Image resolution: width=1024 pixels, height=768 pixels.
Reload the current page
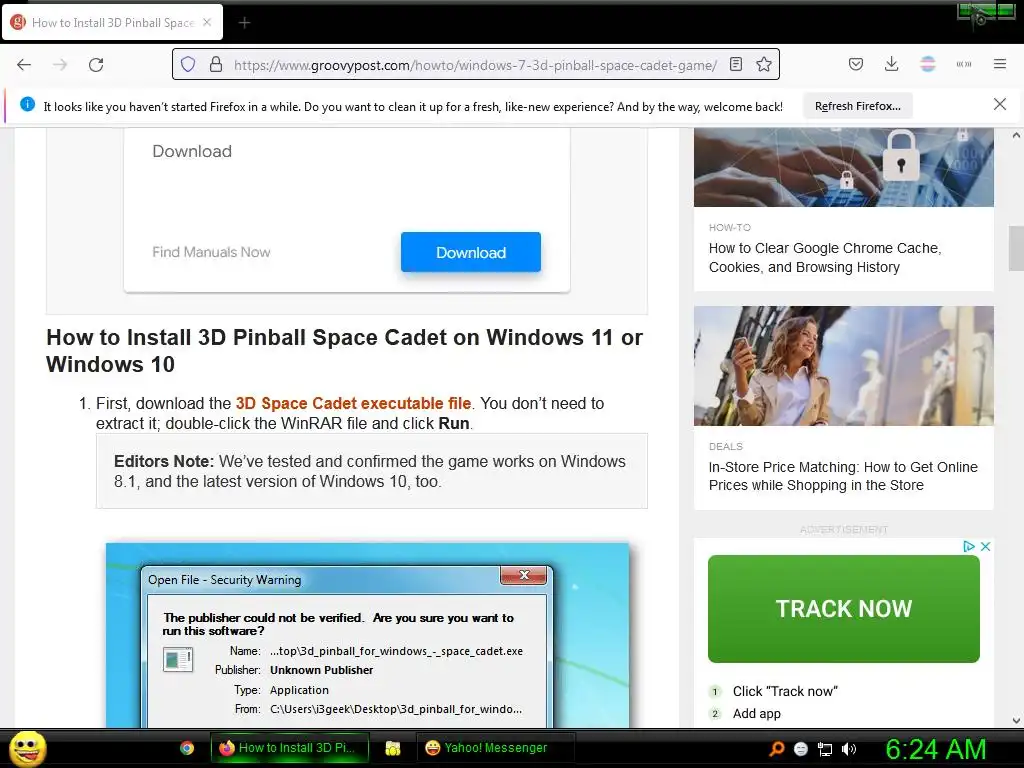coord(96,65)
